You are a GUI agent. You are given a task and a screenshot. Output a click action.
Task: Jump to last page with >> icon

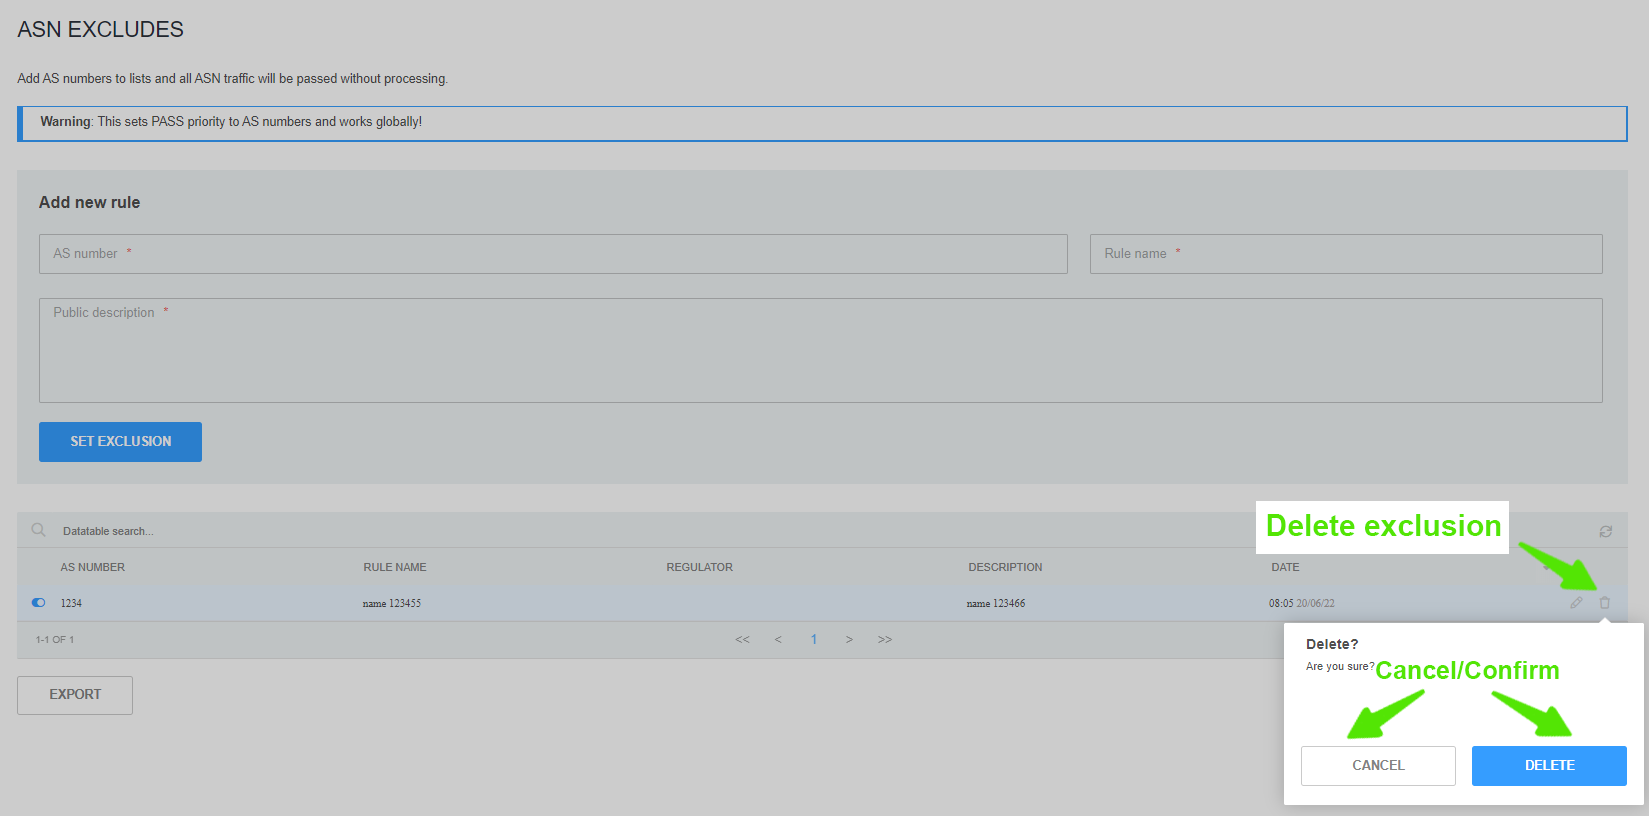[x=885, y=640]
